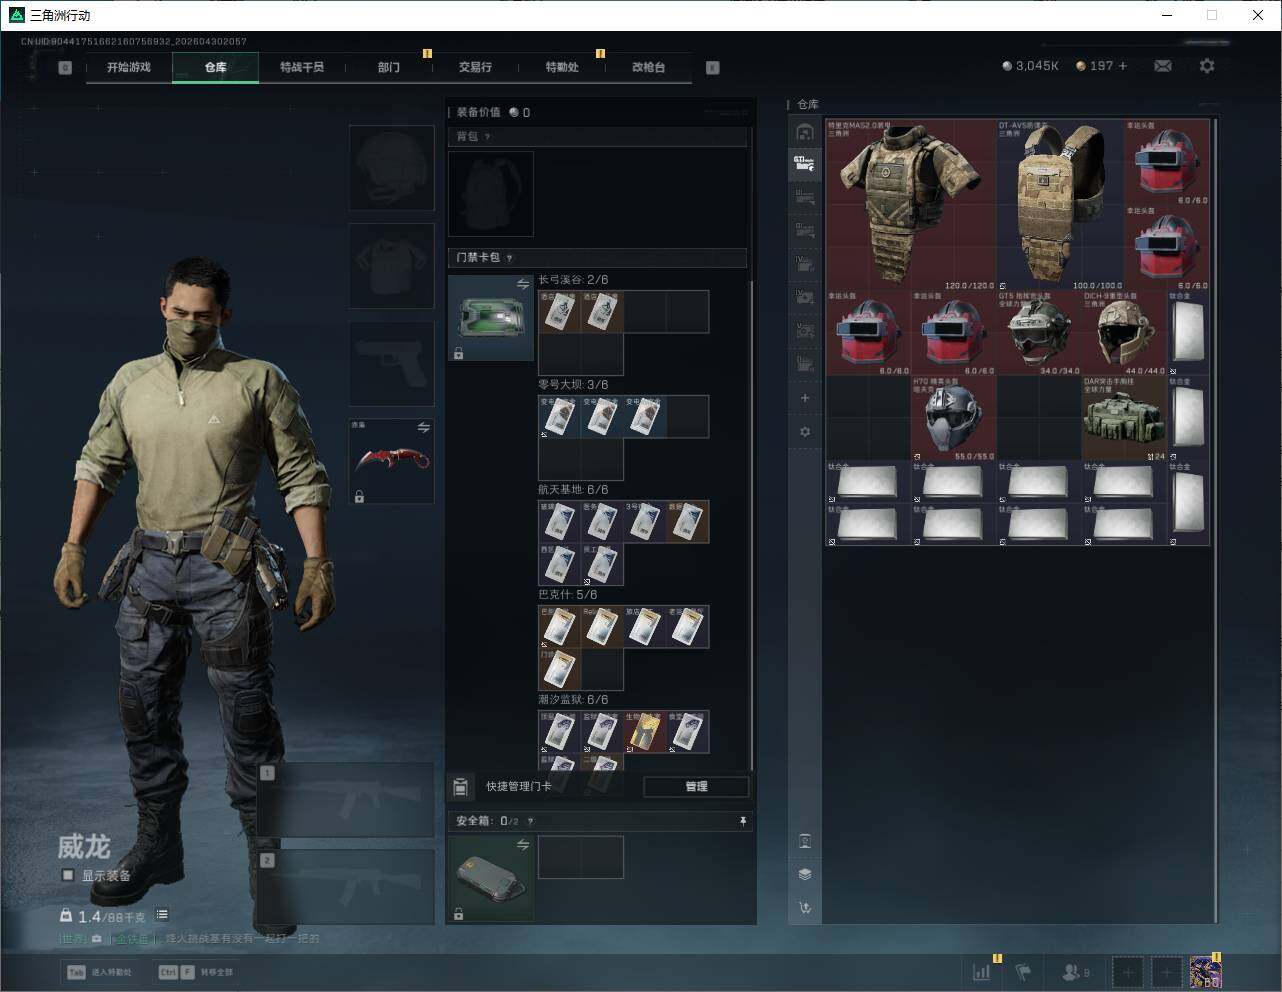Select the equipped red karambit knife
The width and height of the screenshot is (1282, 992).
pos(392,461)
